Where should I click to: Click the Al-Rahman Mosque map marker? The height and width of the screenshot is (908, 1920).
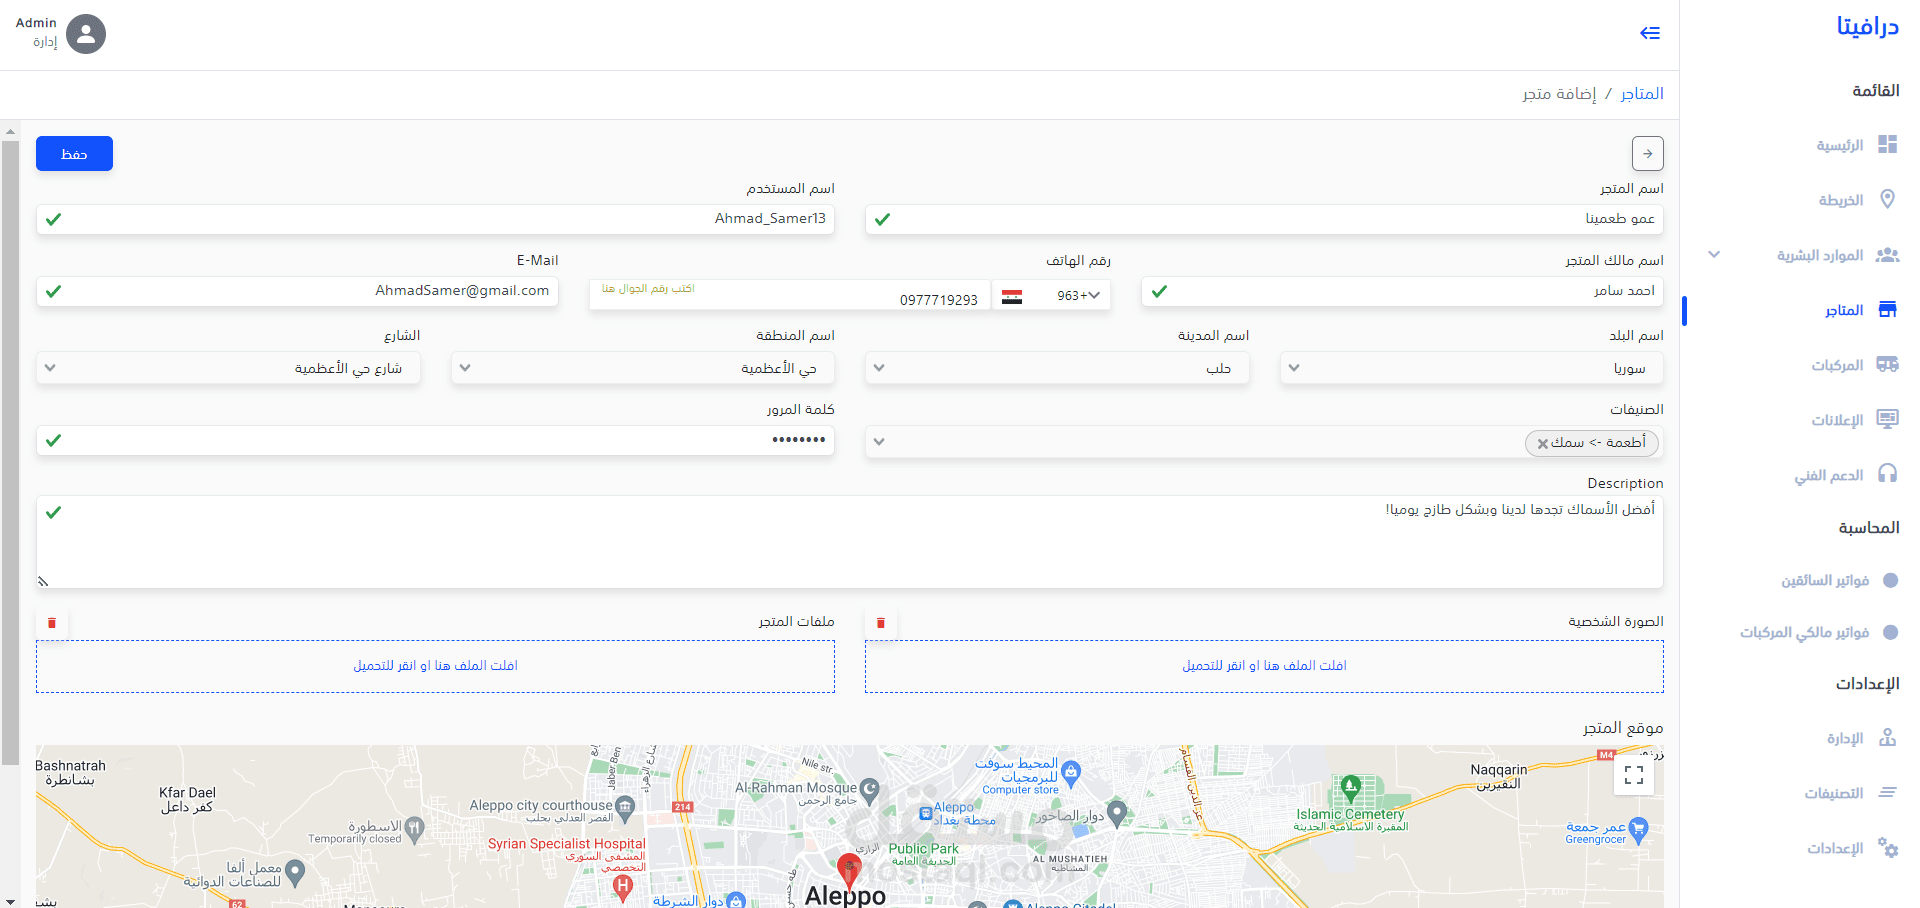[869, 790]
